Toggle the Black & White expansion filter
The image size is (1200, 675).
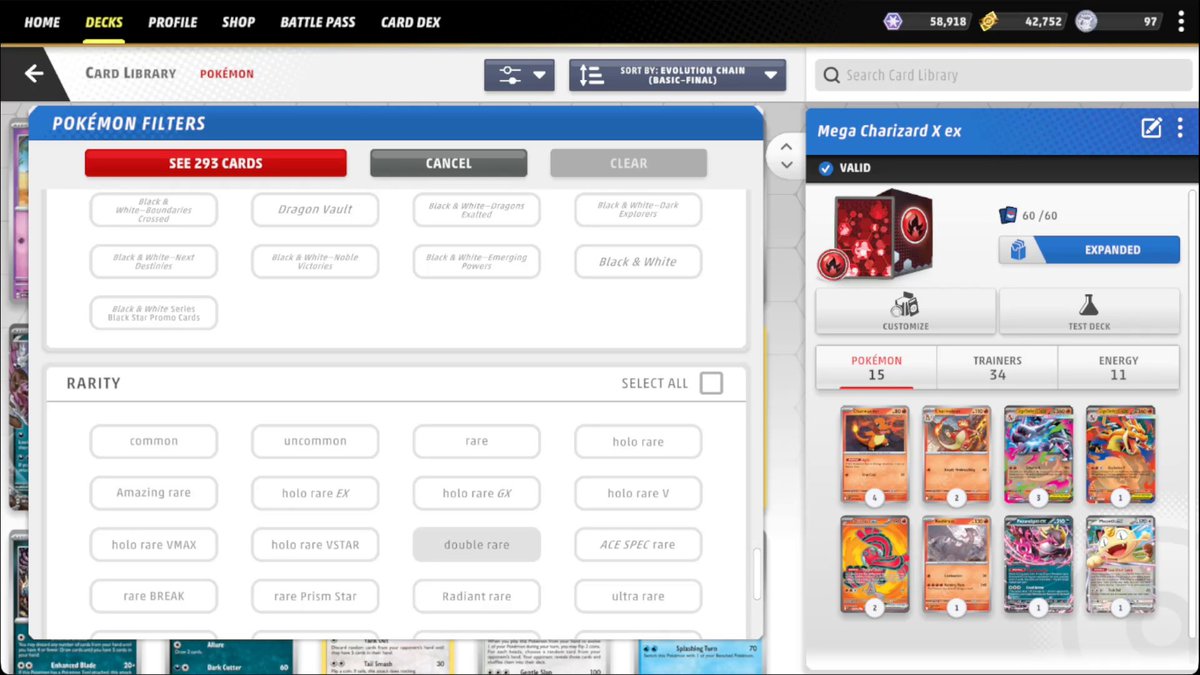[x=638, y=262]
